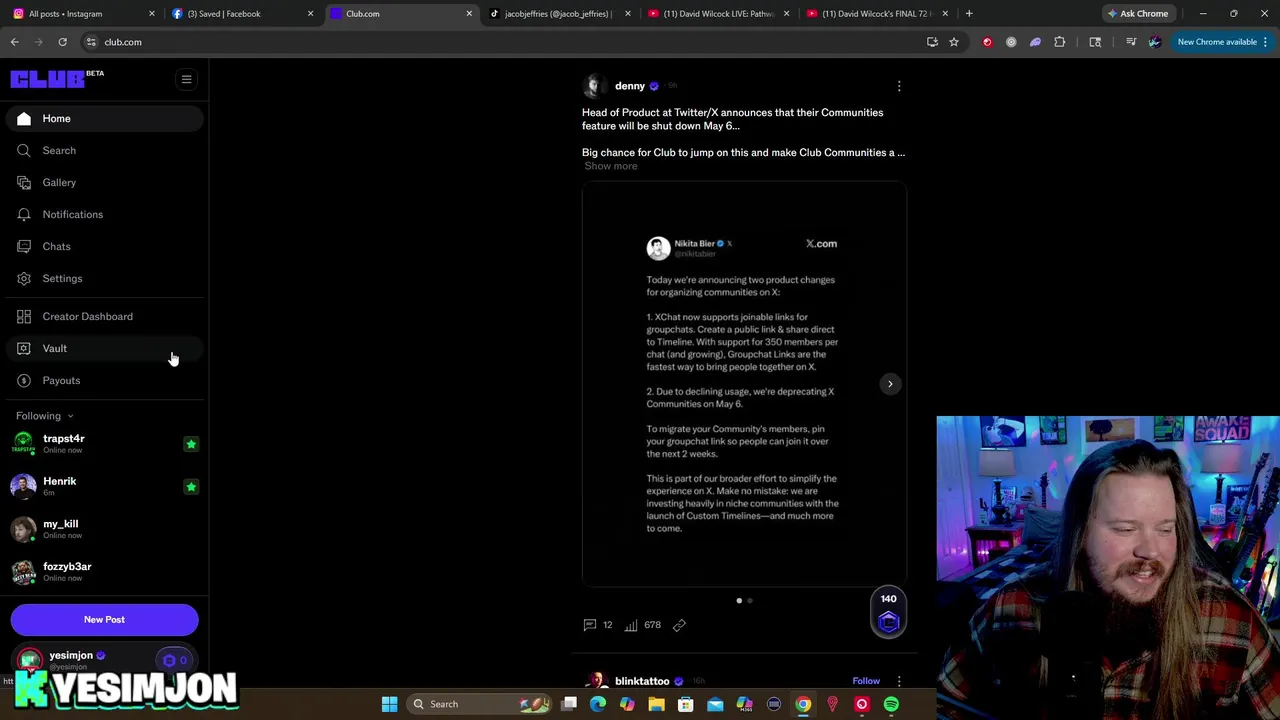Click denny's username on the post
1280x720 pixels.
(x=630, y=86)
